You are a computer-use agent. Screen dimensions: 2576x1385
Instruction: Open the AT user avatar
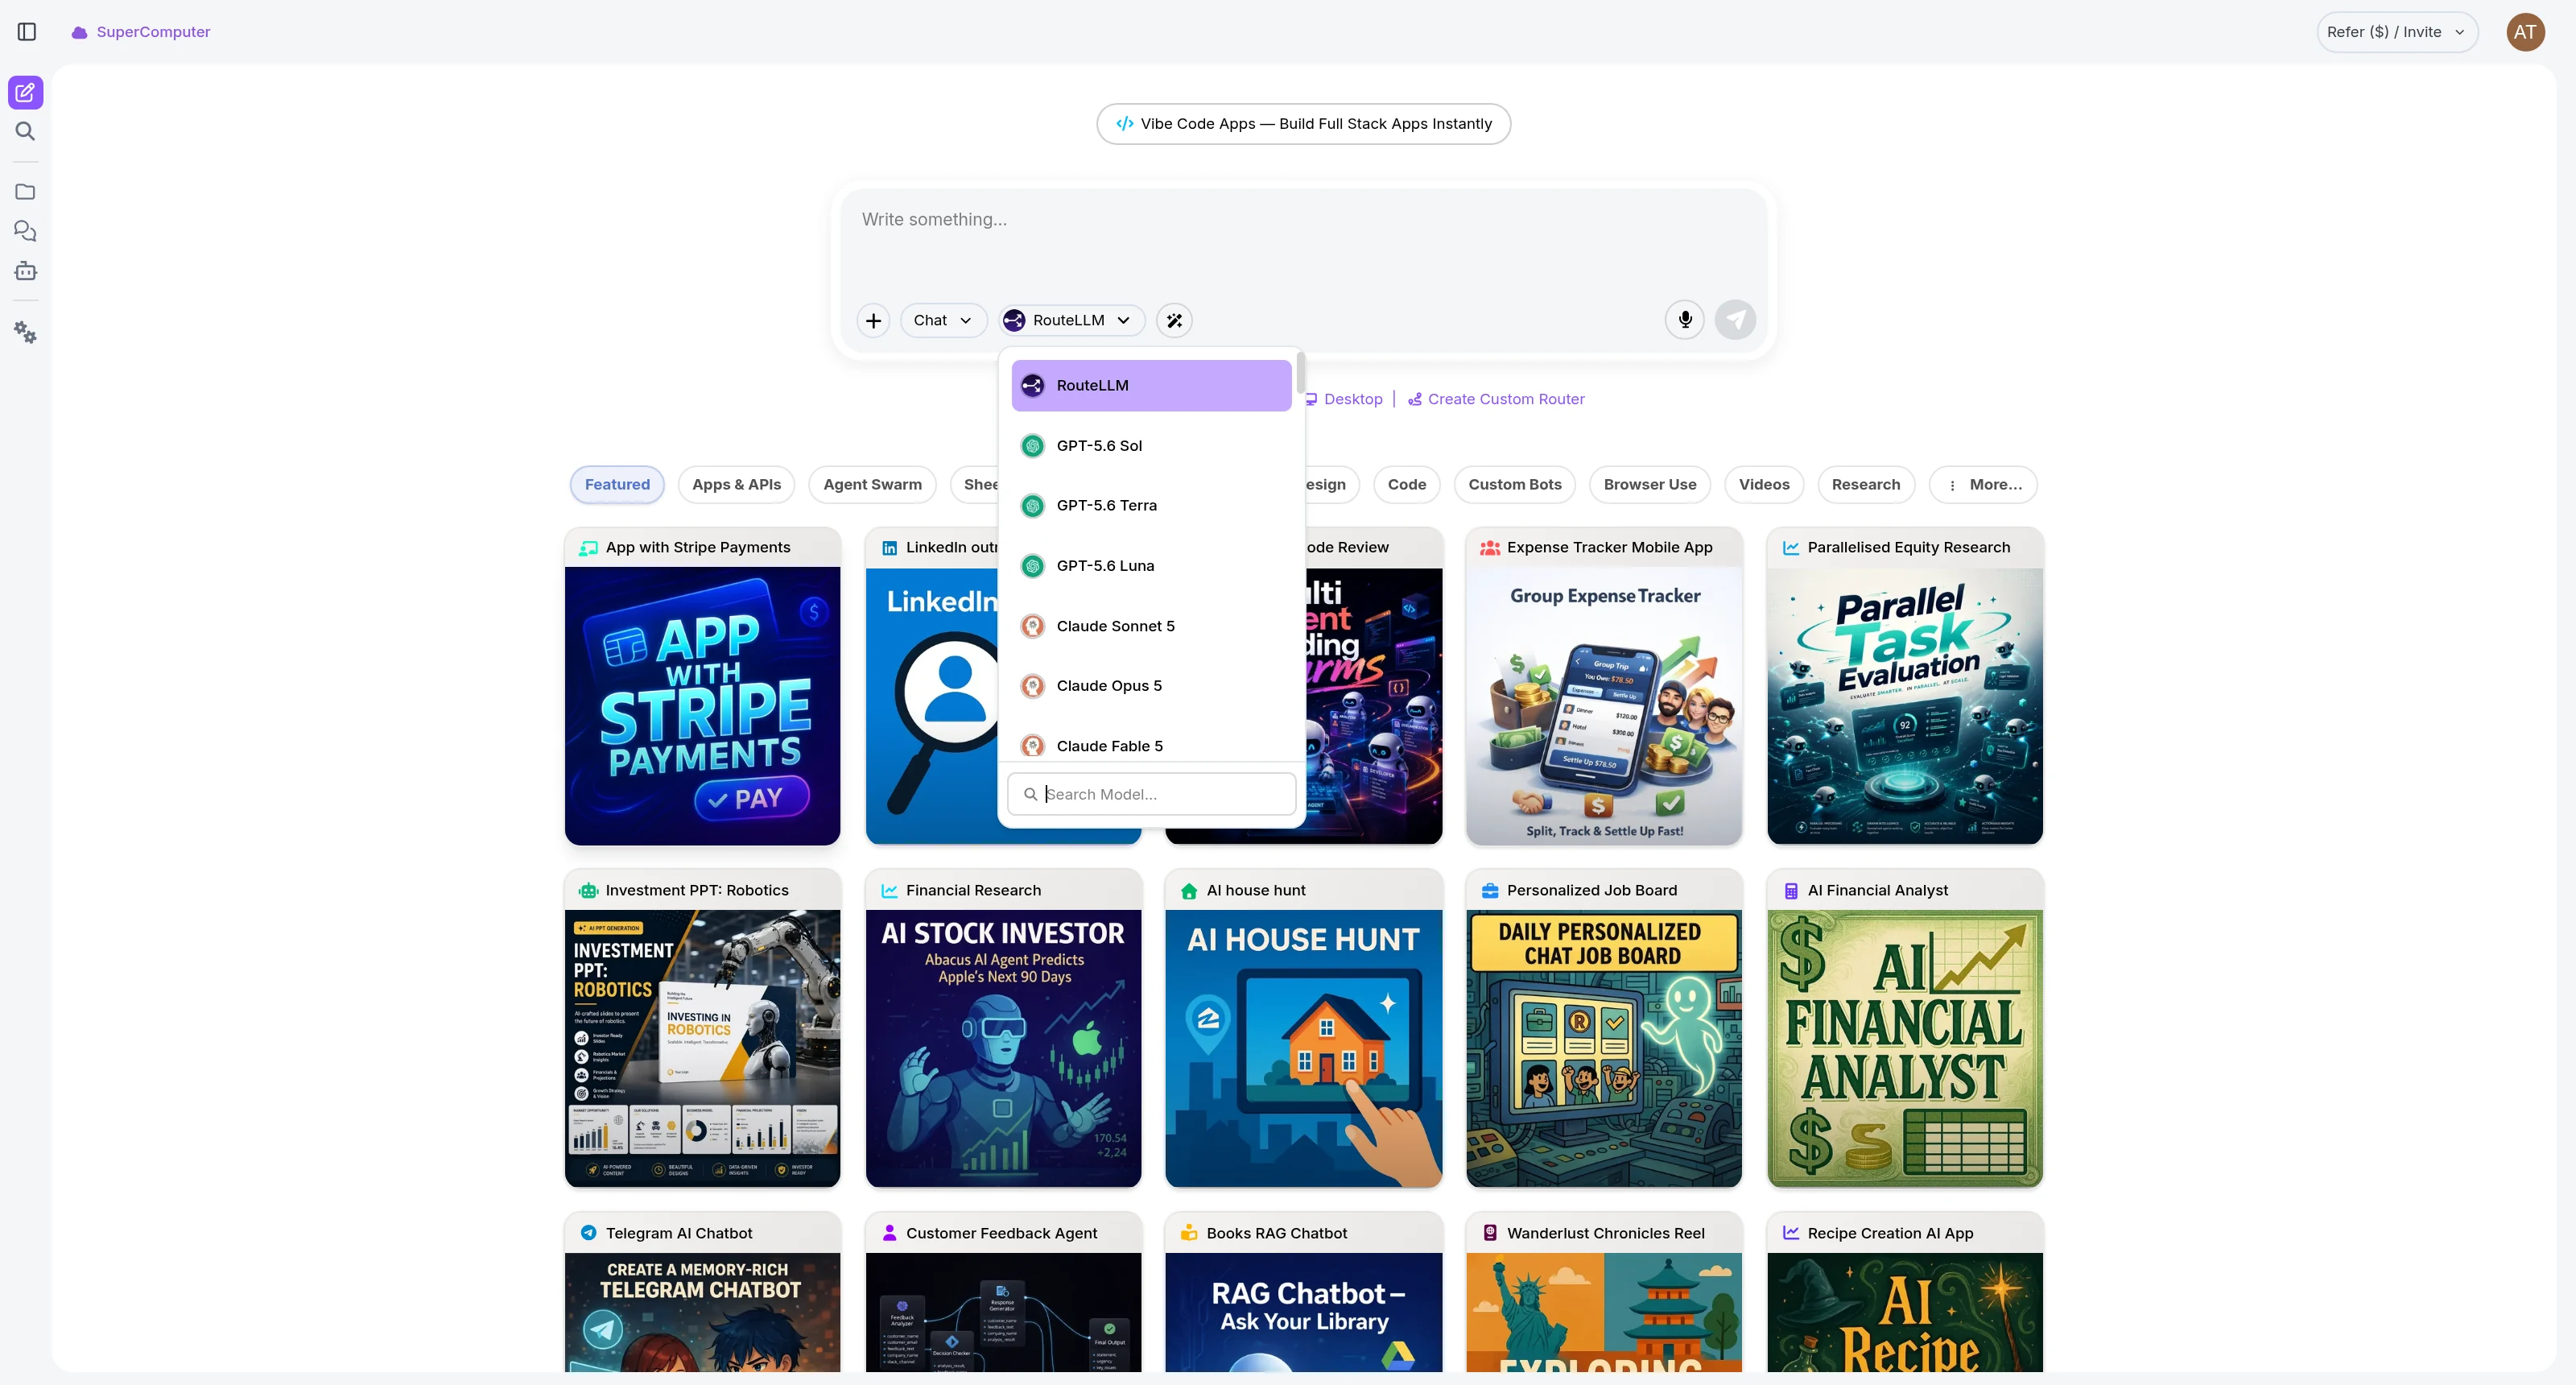point(2525,32)
